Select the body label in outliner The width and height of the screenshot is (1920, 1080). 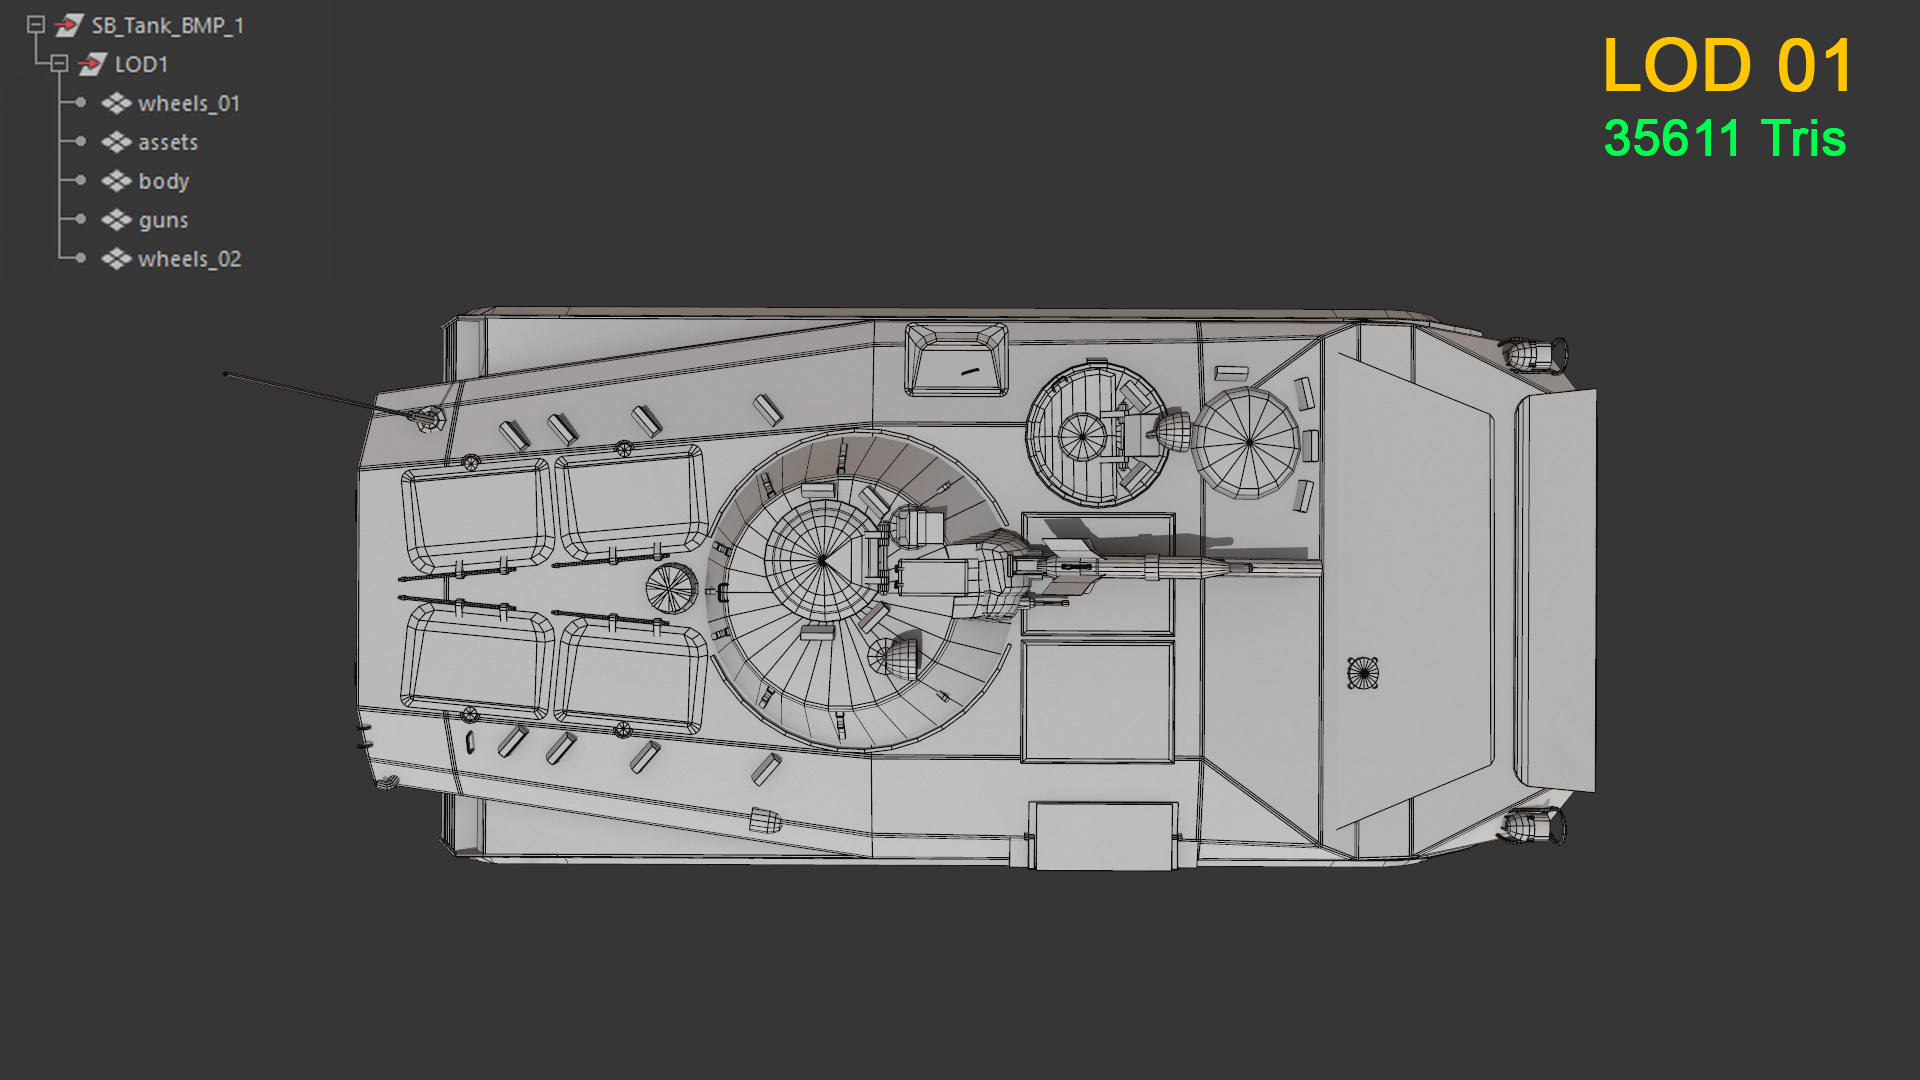tap(163, 181)
